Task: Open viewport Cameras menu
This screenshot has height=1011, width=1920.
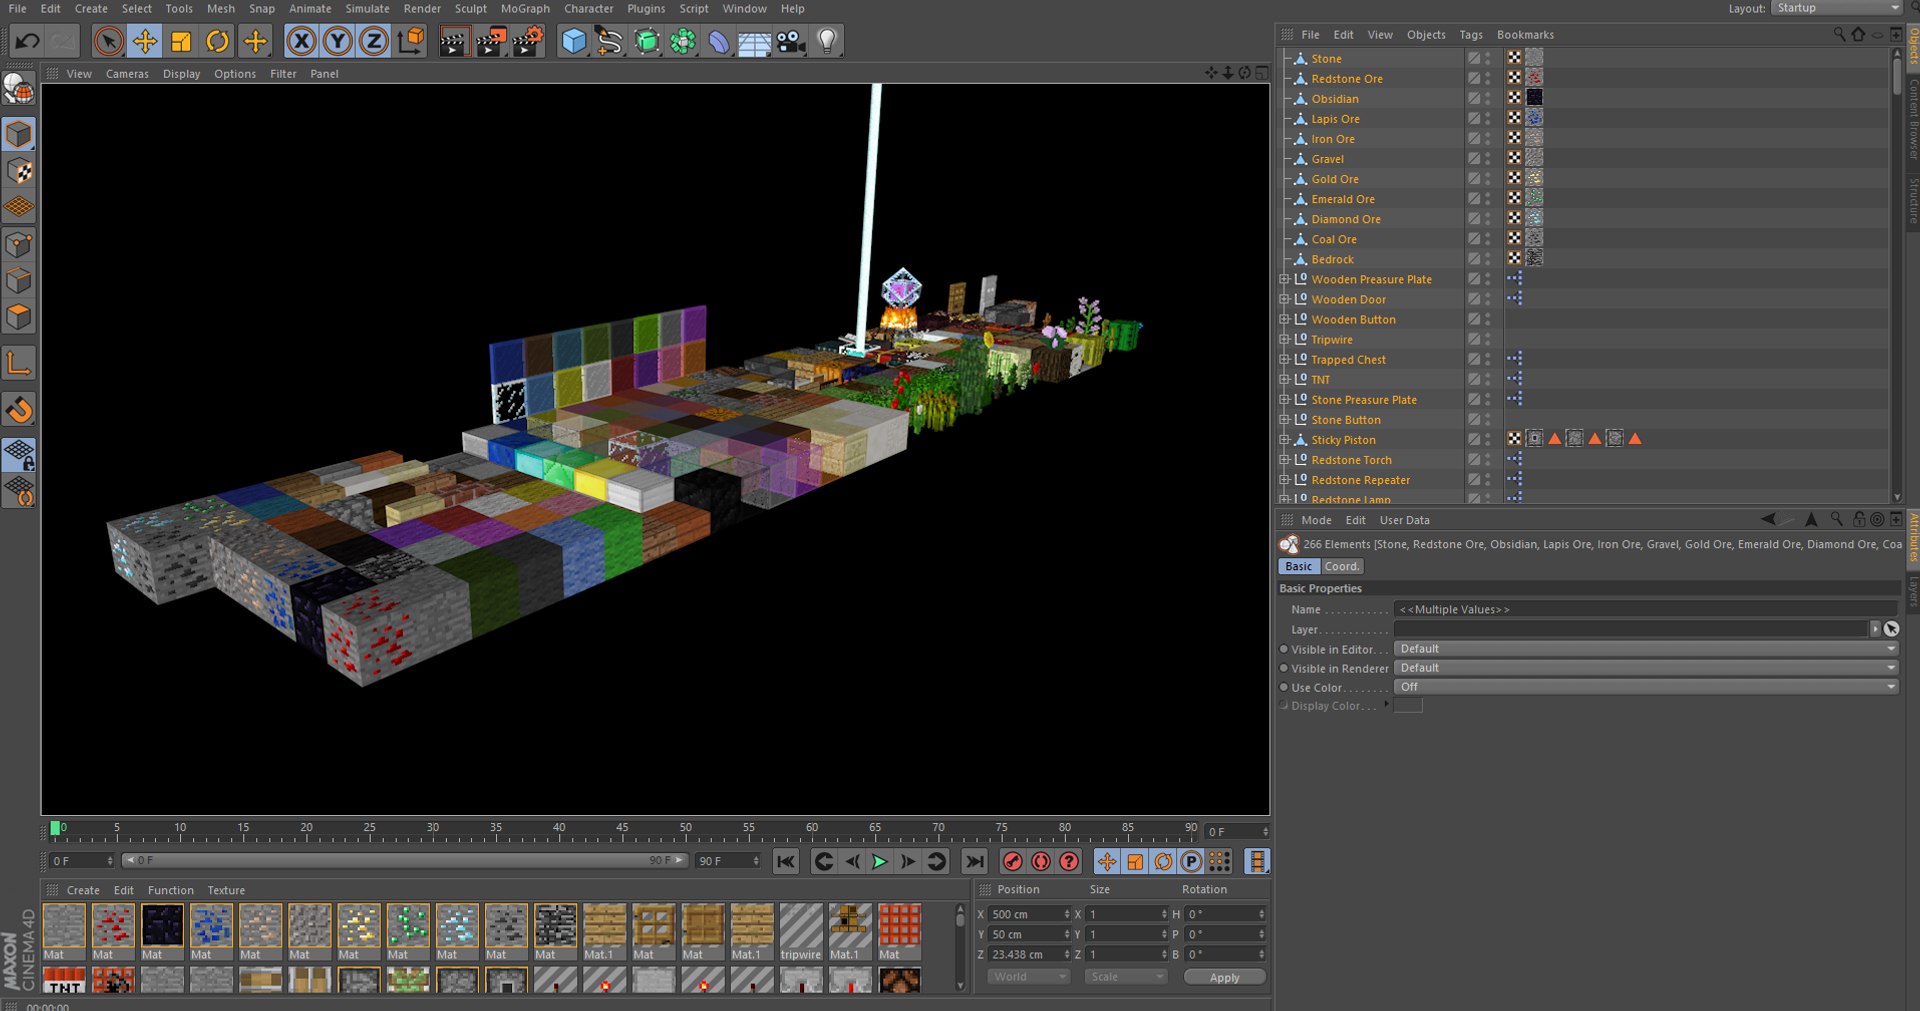Action: click(127, 73)
